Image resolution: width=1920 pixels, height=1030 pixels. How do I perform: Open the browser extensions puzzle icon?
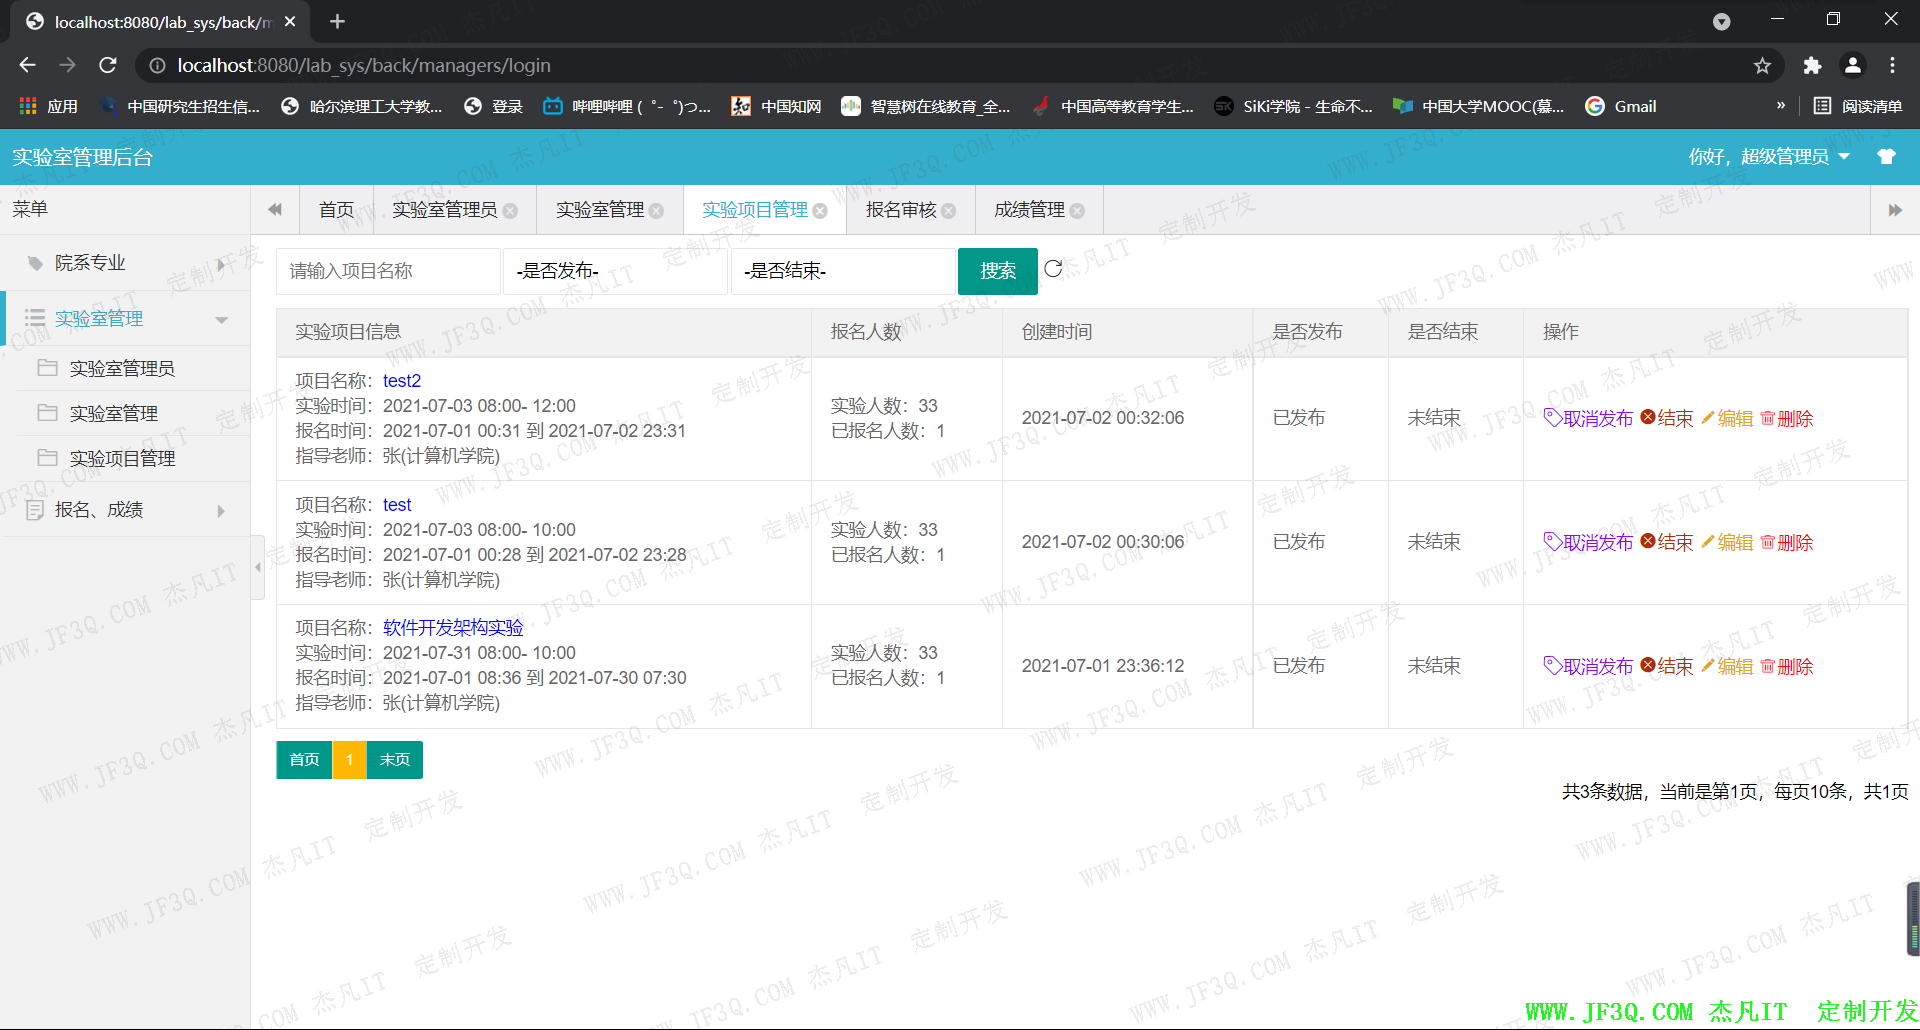(1812, 66)
